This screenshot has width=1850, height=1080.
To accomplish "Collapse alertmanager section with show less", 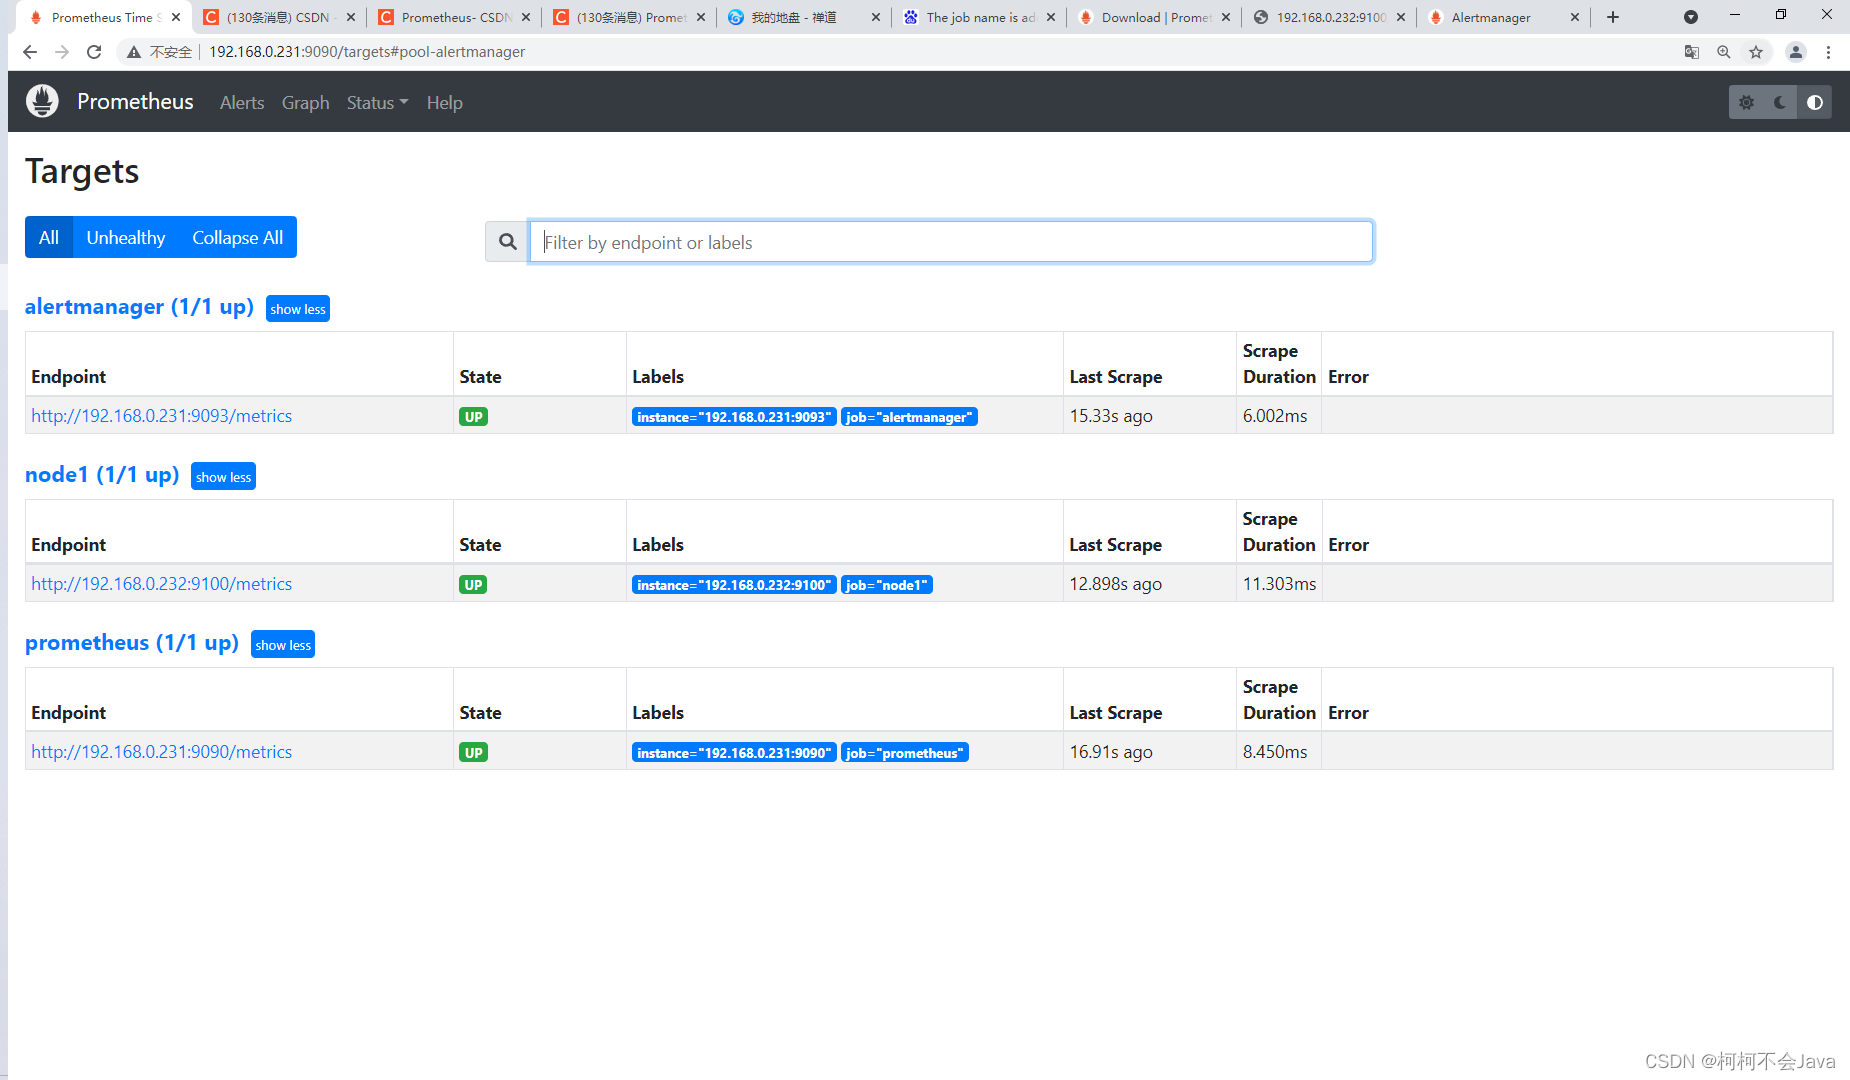I will (x=298, y=309).
